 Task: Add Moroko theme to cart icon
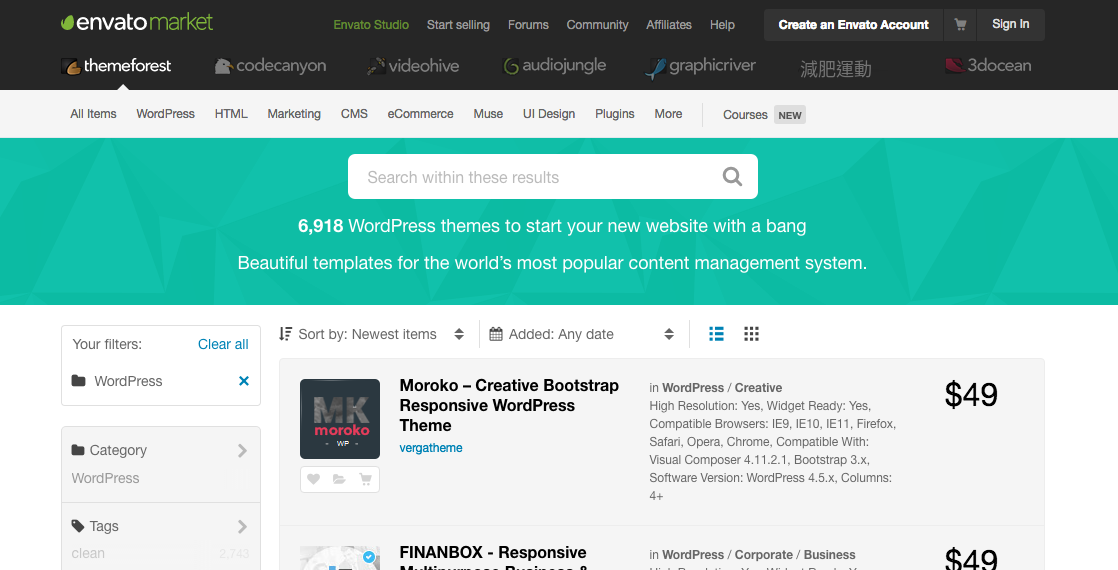[x=366, y=479]
